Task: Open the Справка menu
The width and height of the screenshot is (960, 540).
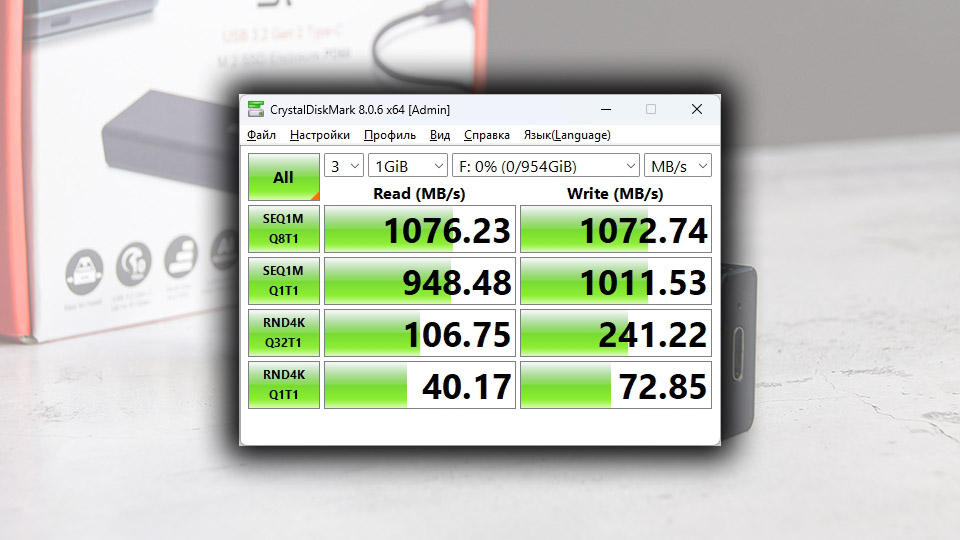Action: point(487,135)
